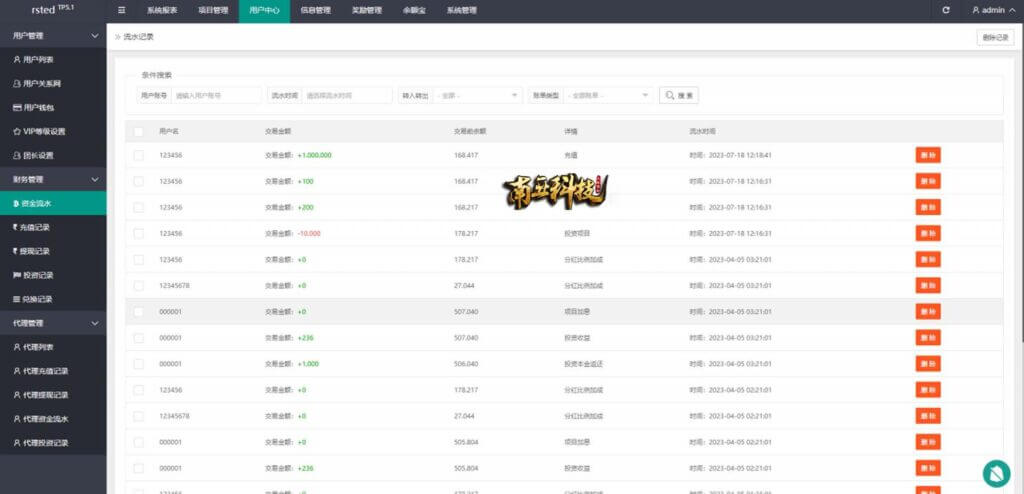Click the 搜索 search button
The image size is (1024, 494).
click(x=679, y=95)
